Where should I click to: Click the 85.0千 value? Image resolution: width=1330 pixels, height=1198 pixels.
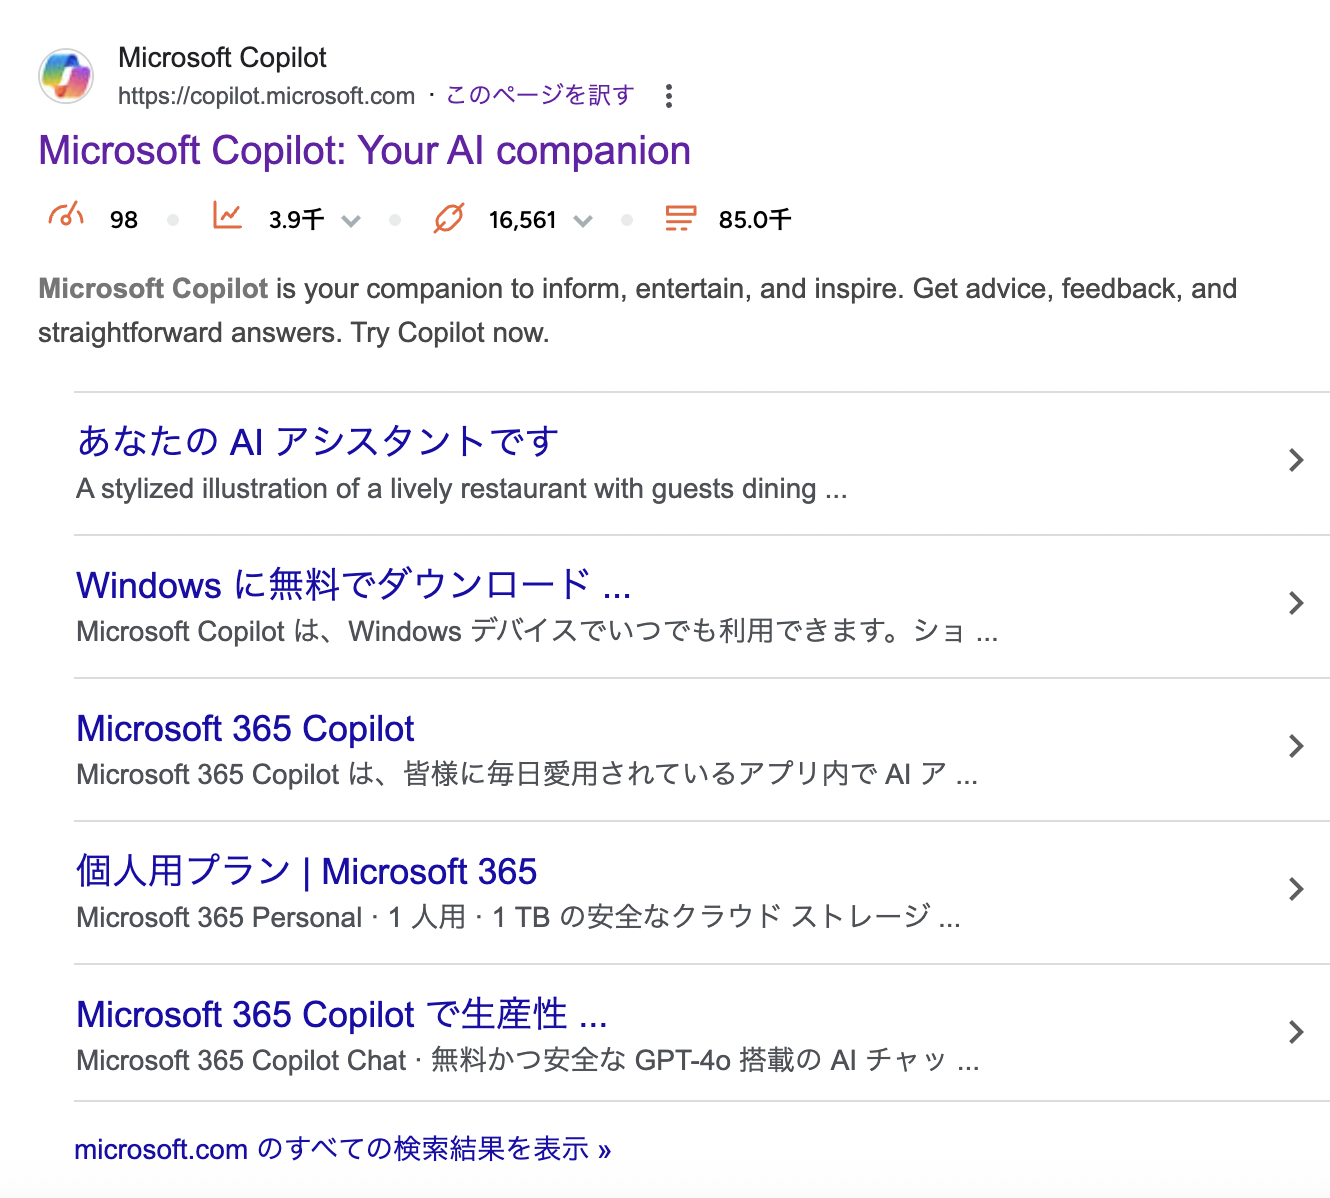755,220
